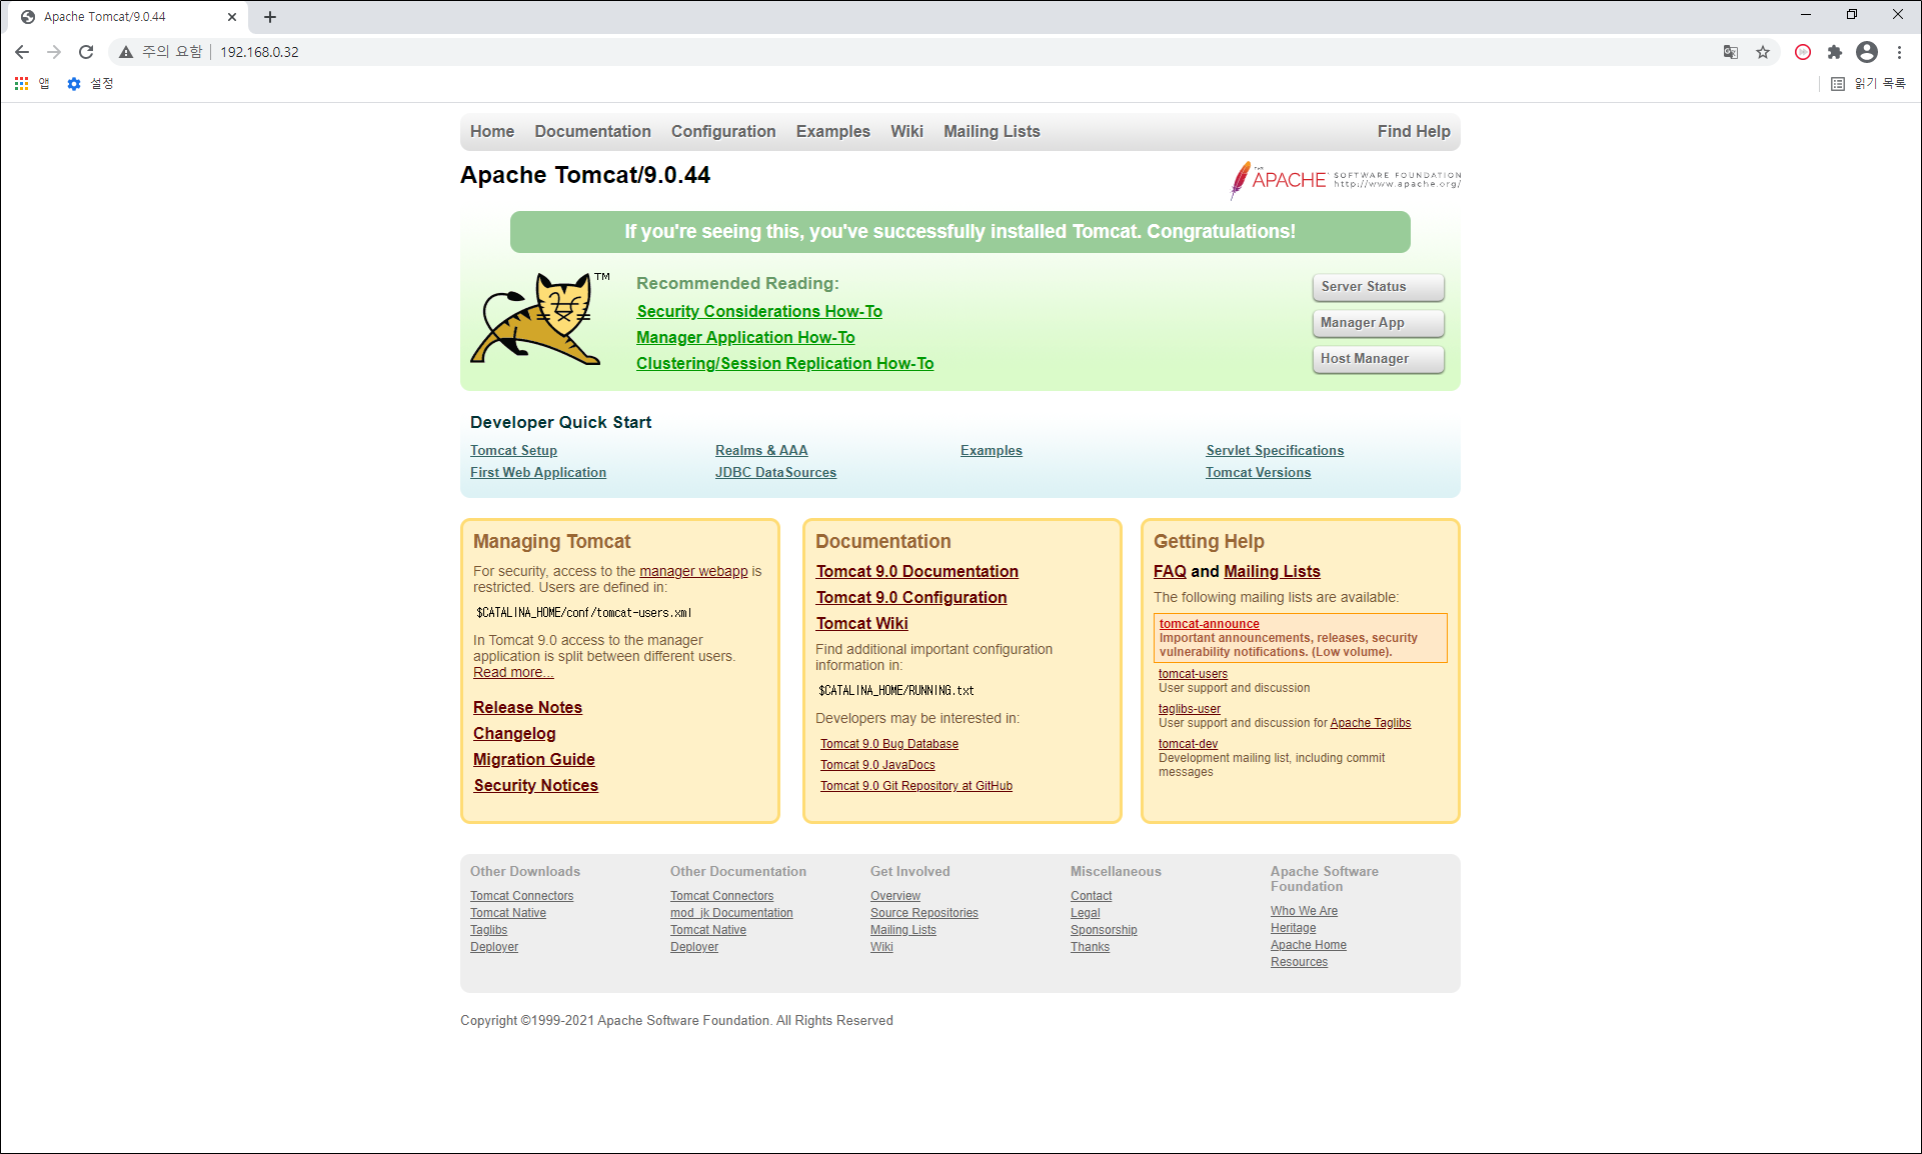Open Configuration in the navigation bar

point(723,131)
